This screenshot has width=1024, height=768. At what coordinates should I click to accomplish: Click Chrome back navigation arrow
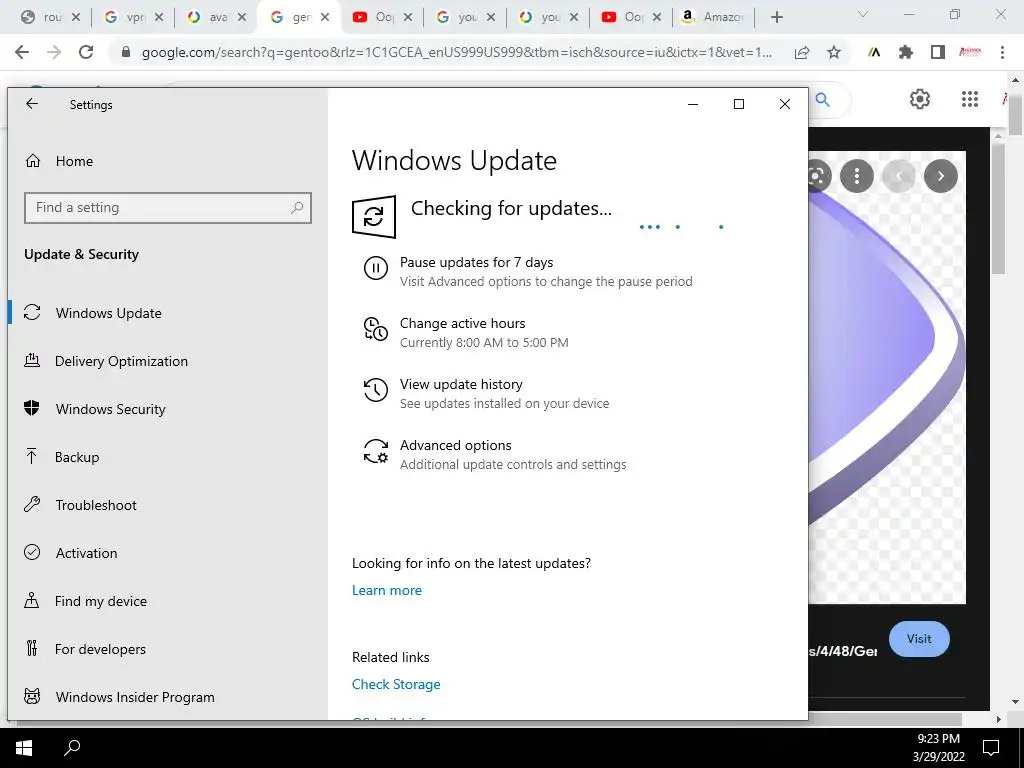click(x=22, y=52)
